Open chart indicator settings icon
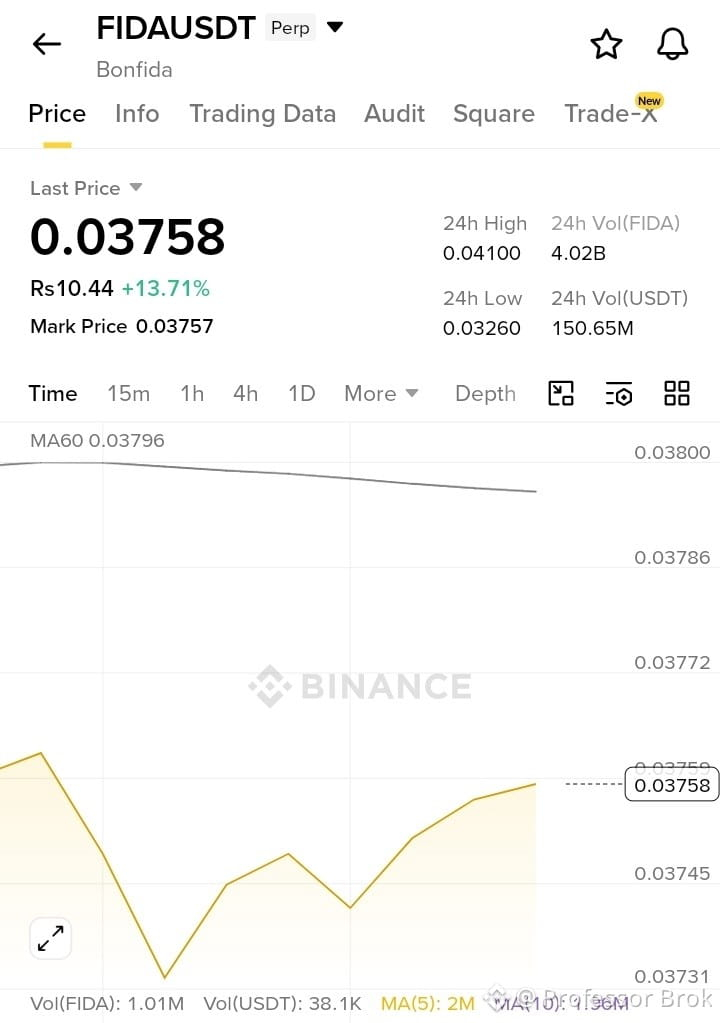Image resolution: width=720 pixels, height=1023 pixels. (619, 393)
